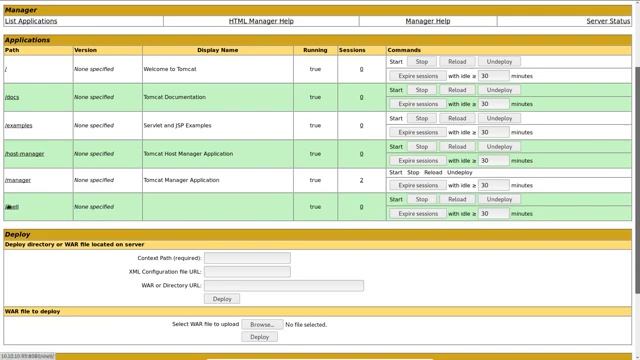Stop the Servlet and JSP Examples app
Viewport: 640px width, 360px height.
pos(422,118)
